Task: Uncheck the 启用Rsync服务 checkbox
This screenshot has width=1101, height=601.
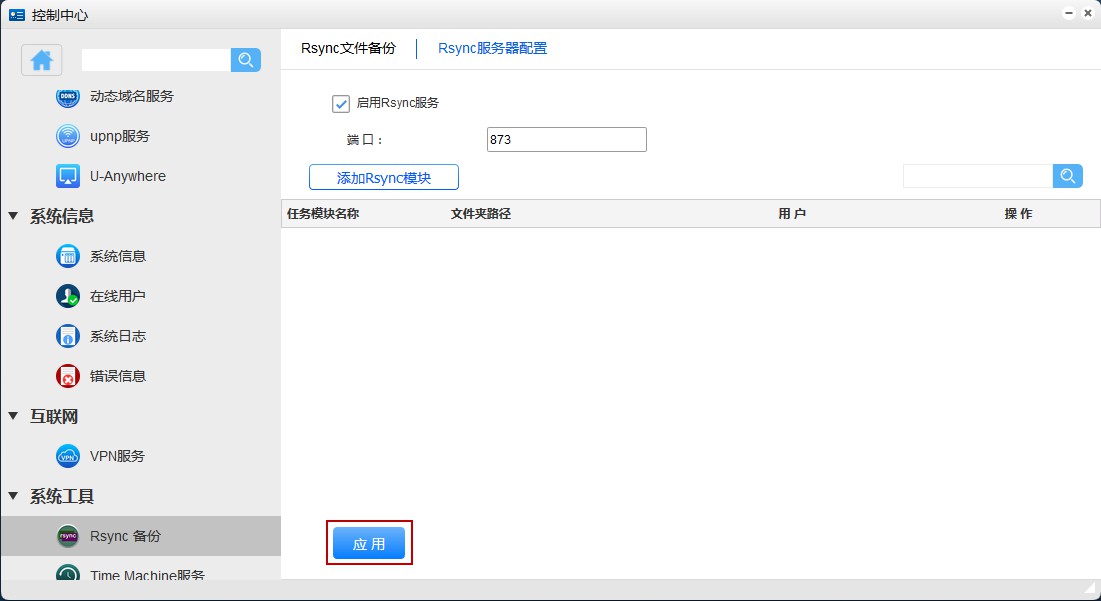Action: [343, 102]
